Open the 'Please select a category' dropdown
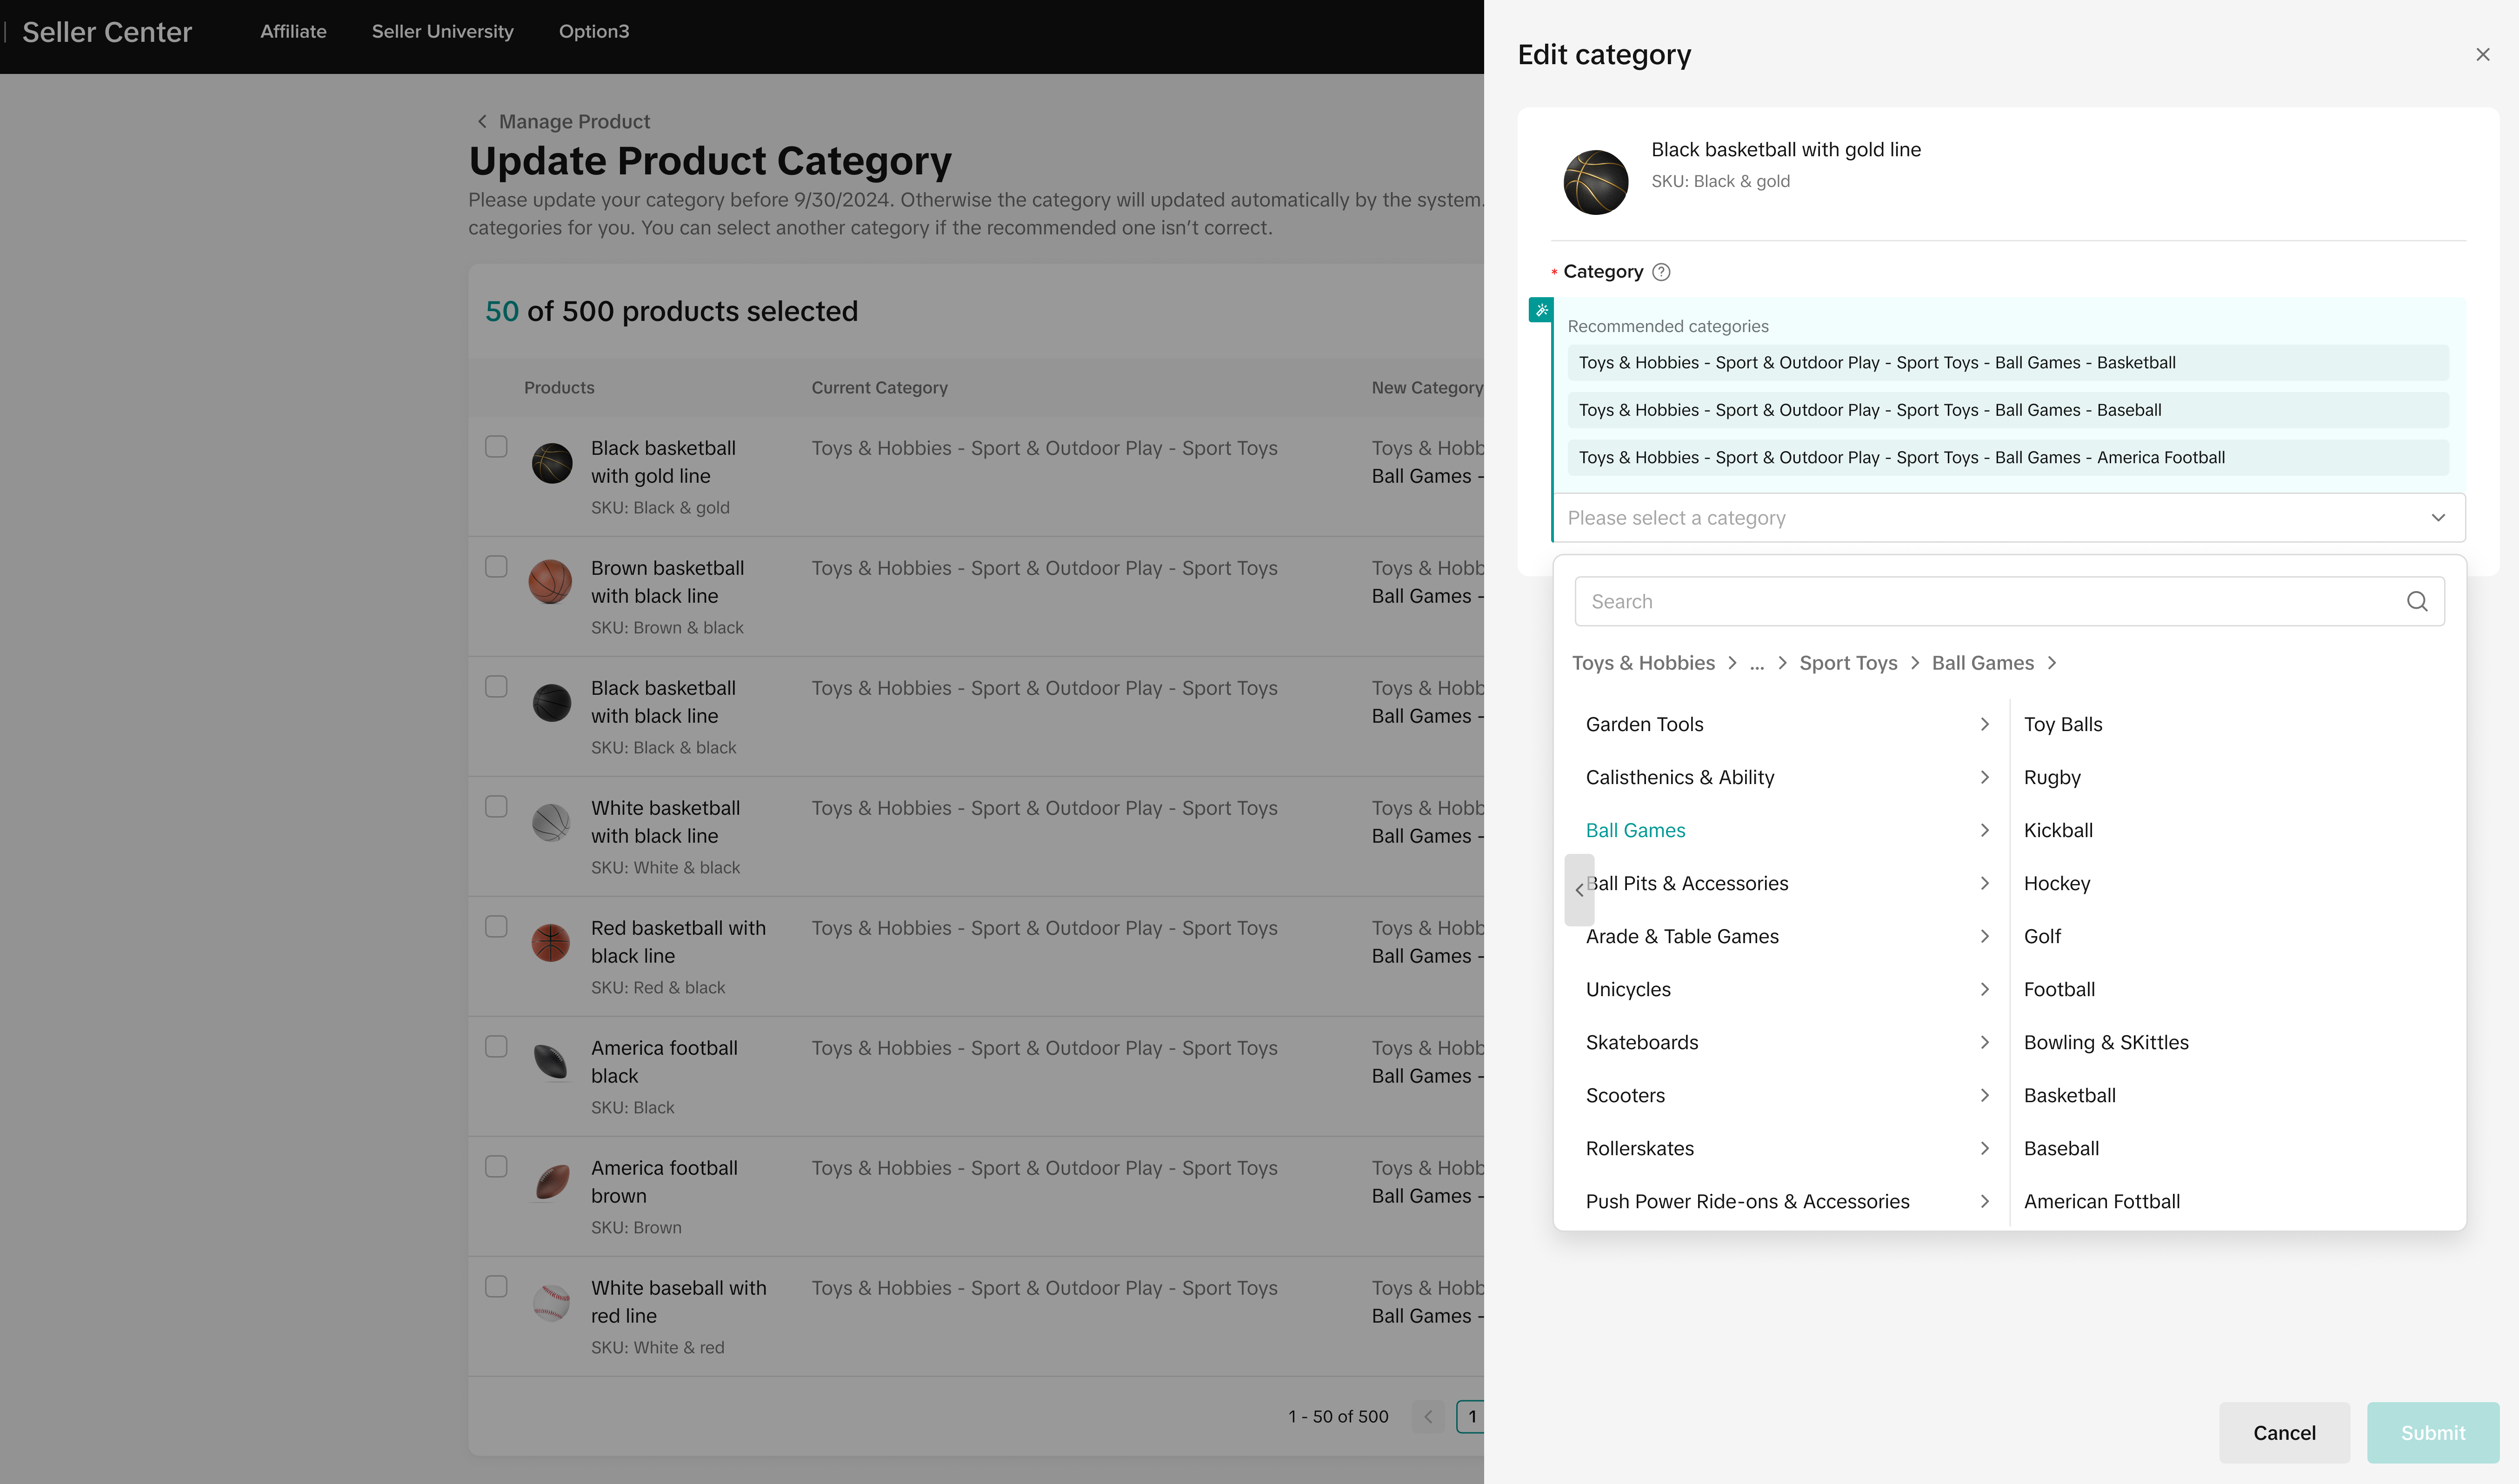This screenshot has height=1484, width=2519. pos(2008,518)
